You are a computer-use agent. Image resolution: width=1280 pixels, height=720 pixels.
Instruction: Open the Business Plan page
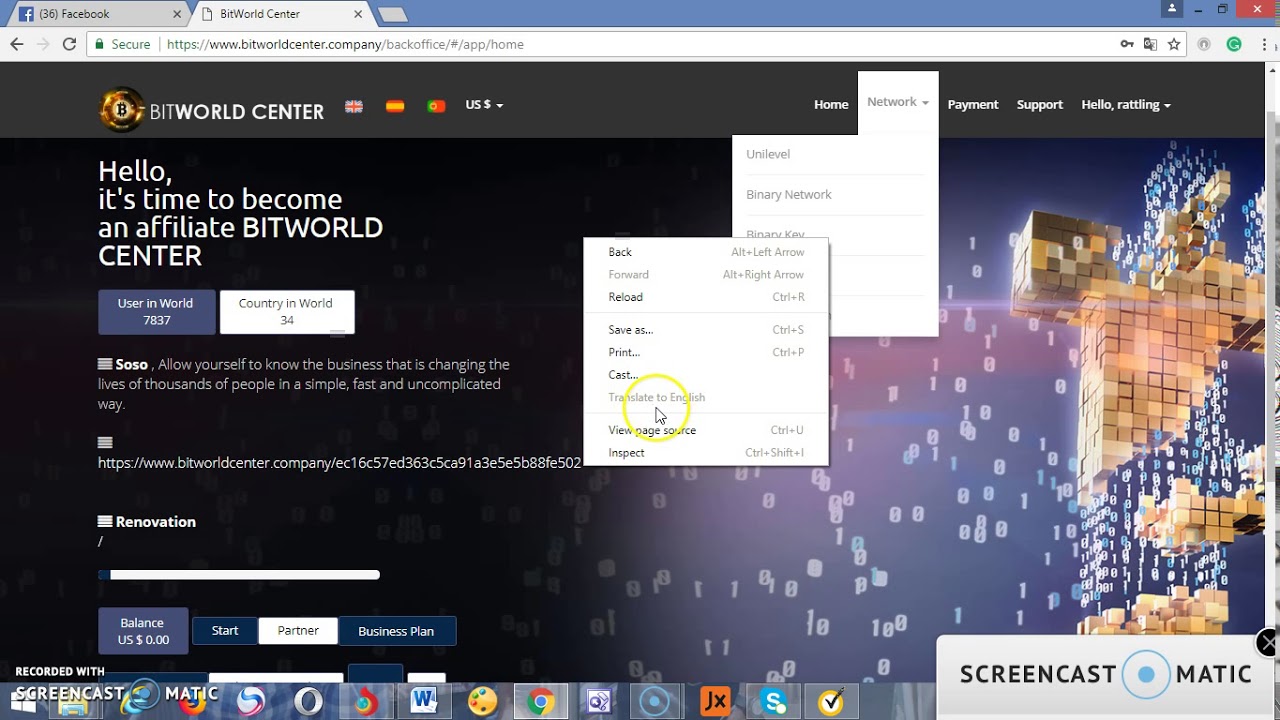(397, 630)
